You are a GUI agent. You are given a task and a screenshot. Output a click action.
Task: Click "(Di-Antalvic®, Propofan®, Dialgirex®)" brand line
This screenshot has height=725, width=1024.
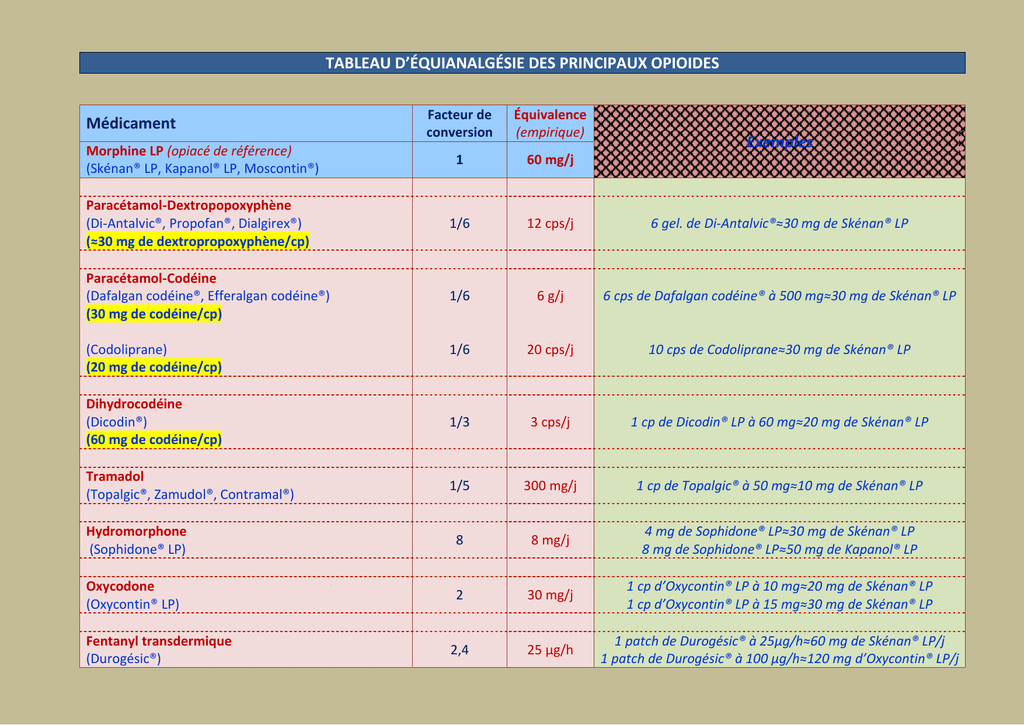pos(194,223)
